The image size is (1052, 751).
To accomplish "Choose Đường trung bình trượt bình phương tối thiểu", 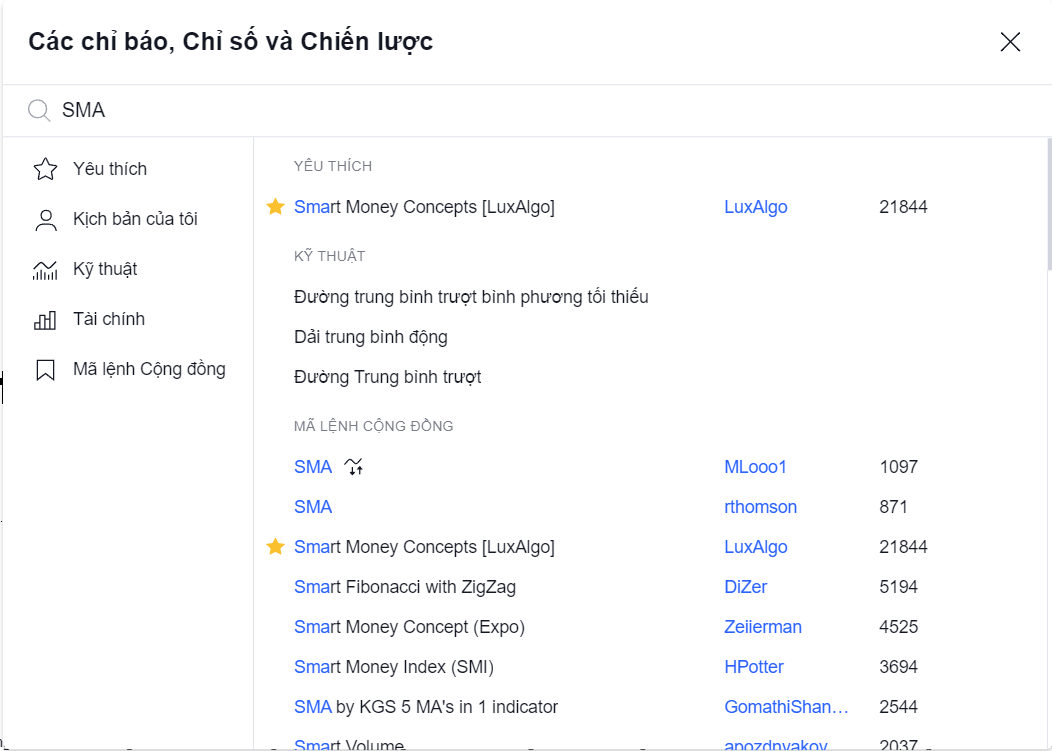I will (471, 297).
